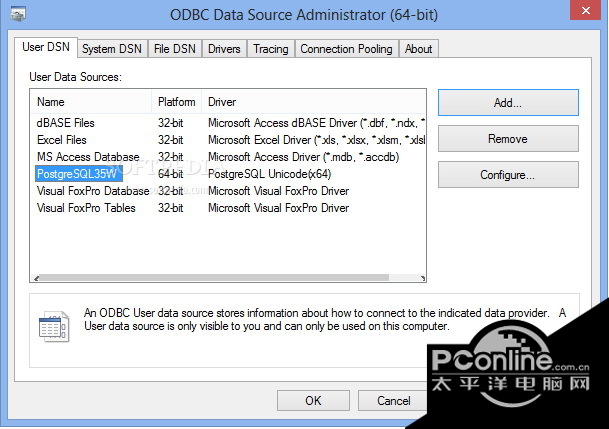Open Configure... for the selected source
The image size is (609, 429).
tap(508, 175)
